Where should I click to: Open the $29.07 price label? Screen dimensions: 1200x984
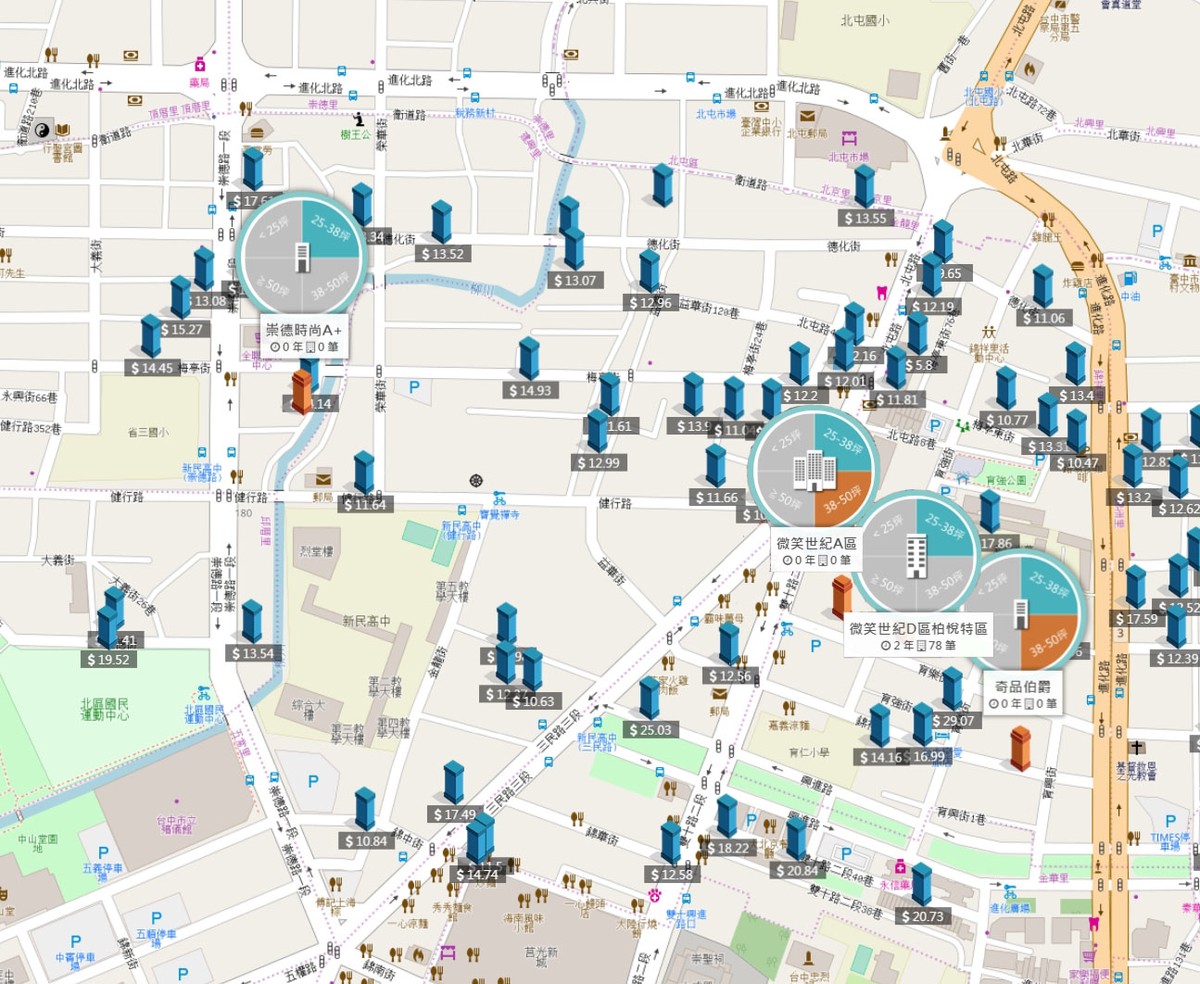pos(952,720)
